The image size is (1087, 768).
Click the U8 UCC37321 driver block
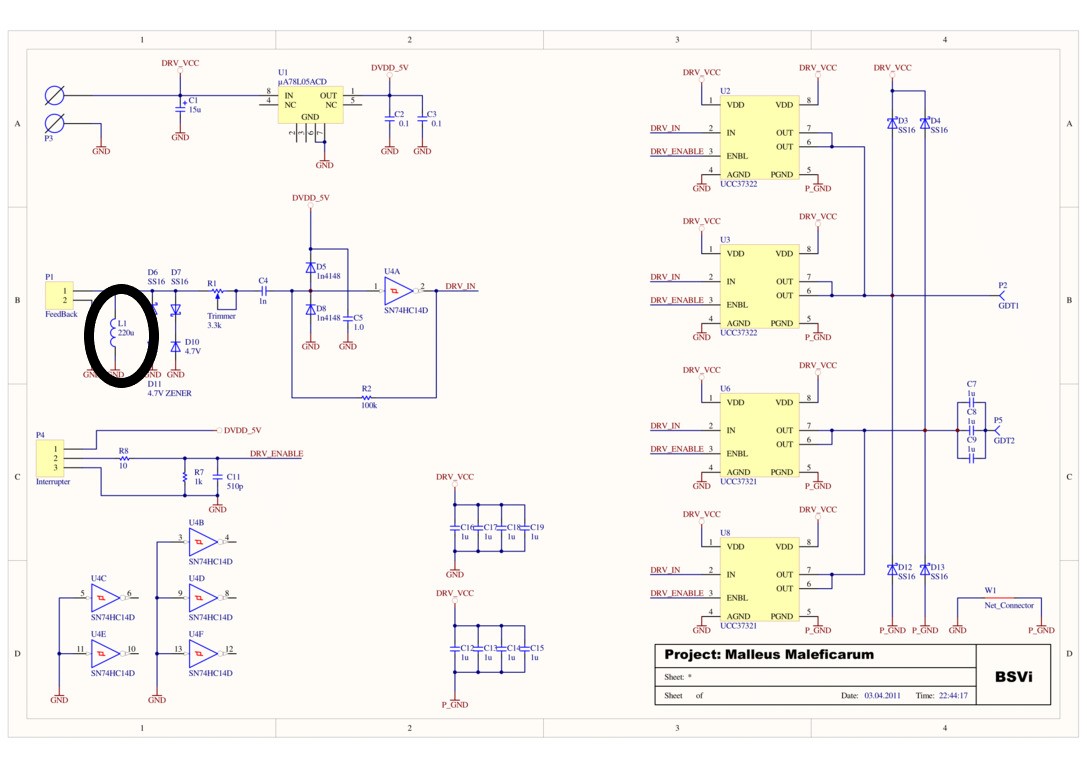759,581
